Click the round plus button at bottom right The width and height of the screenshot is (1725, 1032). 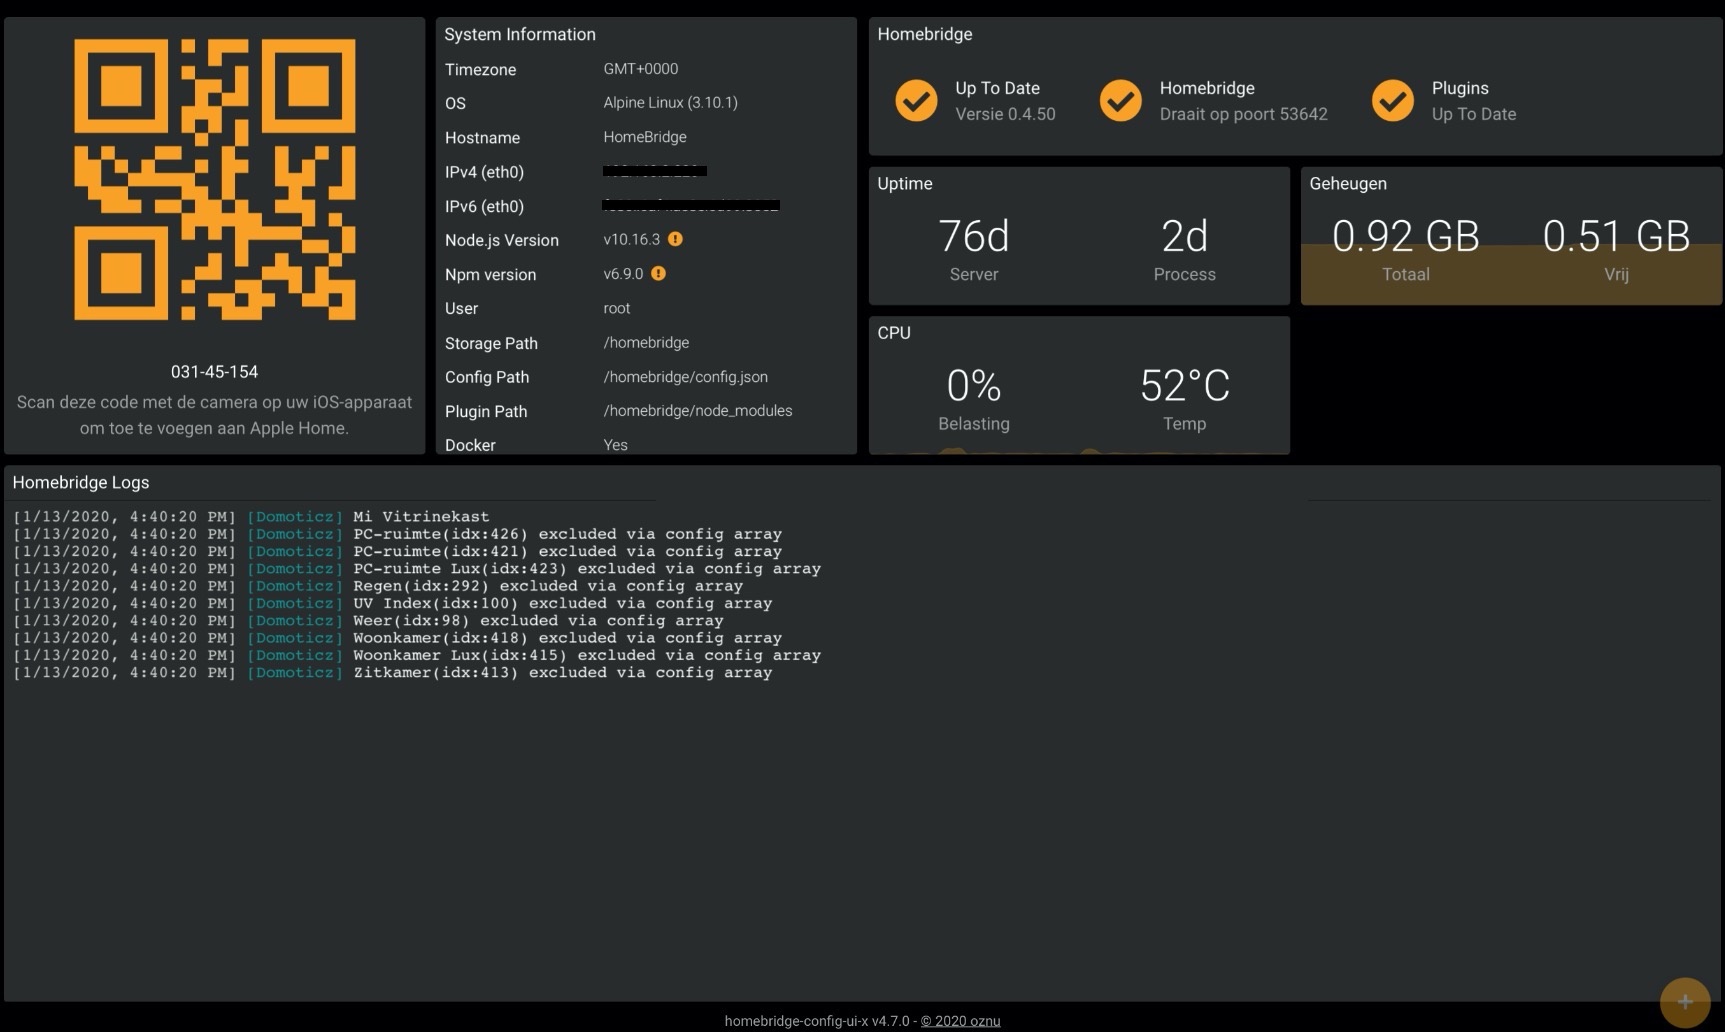[1685, 1002]
